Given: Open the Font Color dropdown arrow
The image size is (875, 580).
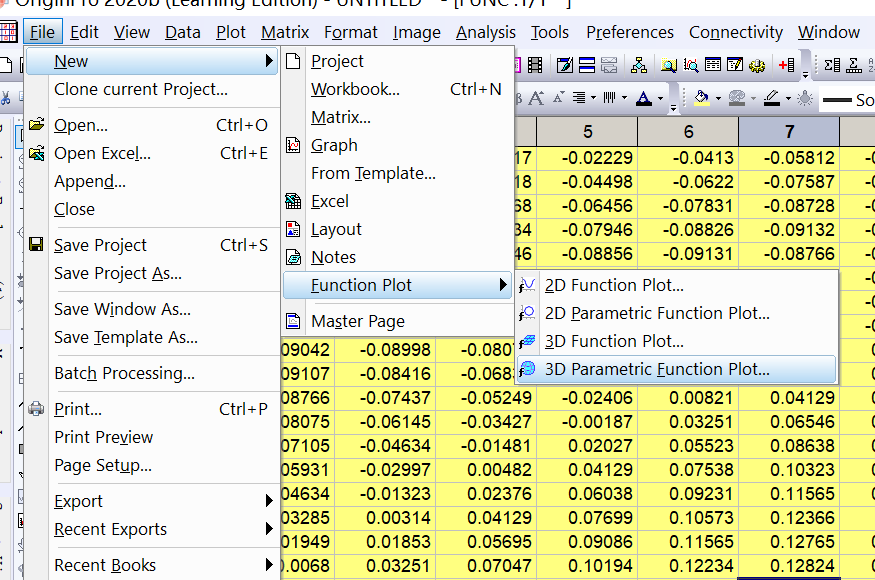Looking at the screenshot, I should (x=658, y=98).
